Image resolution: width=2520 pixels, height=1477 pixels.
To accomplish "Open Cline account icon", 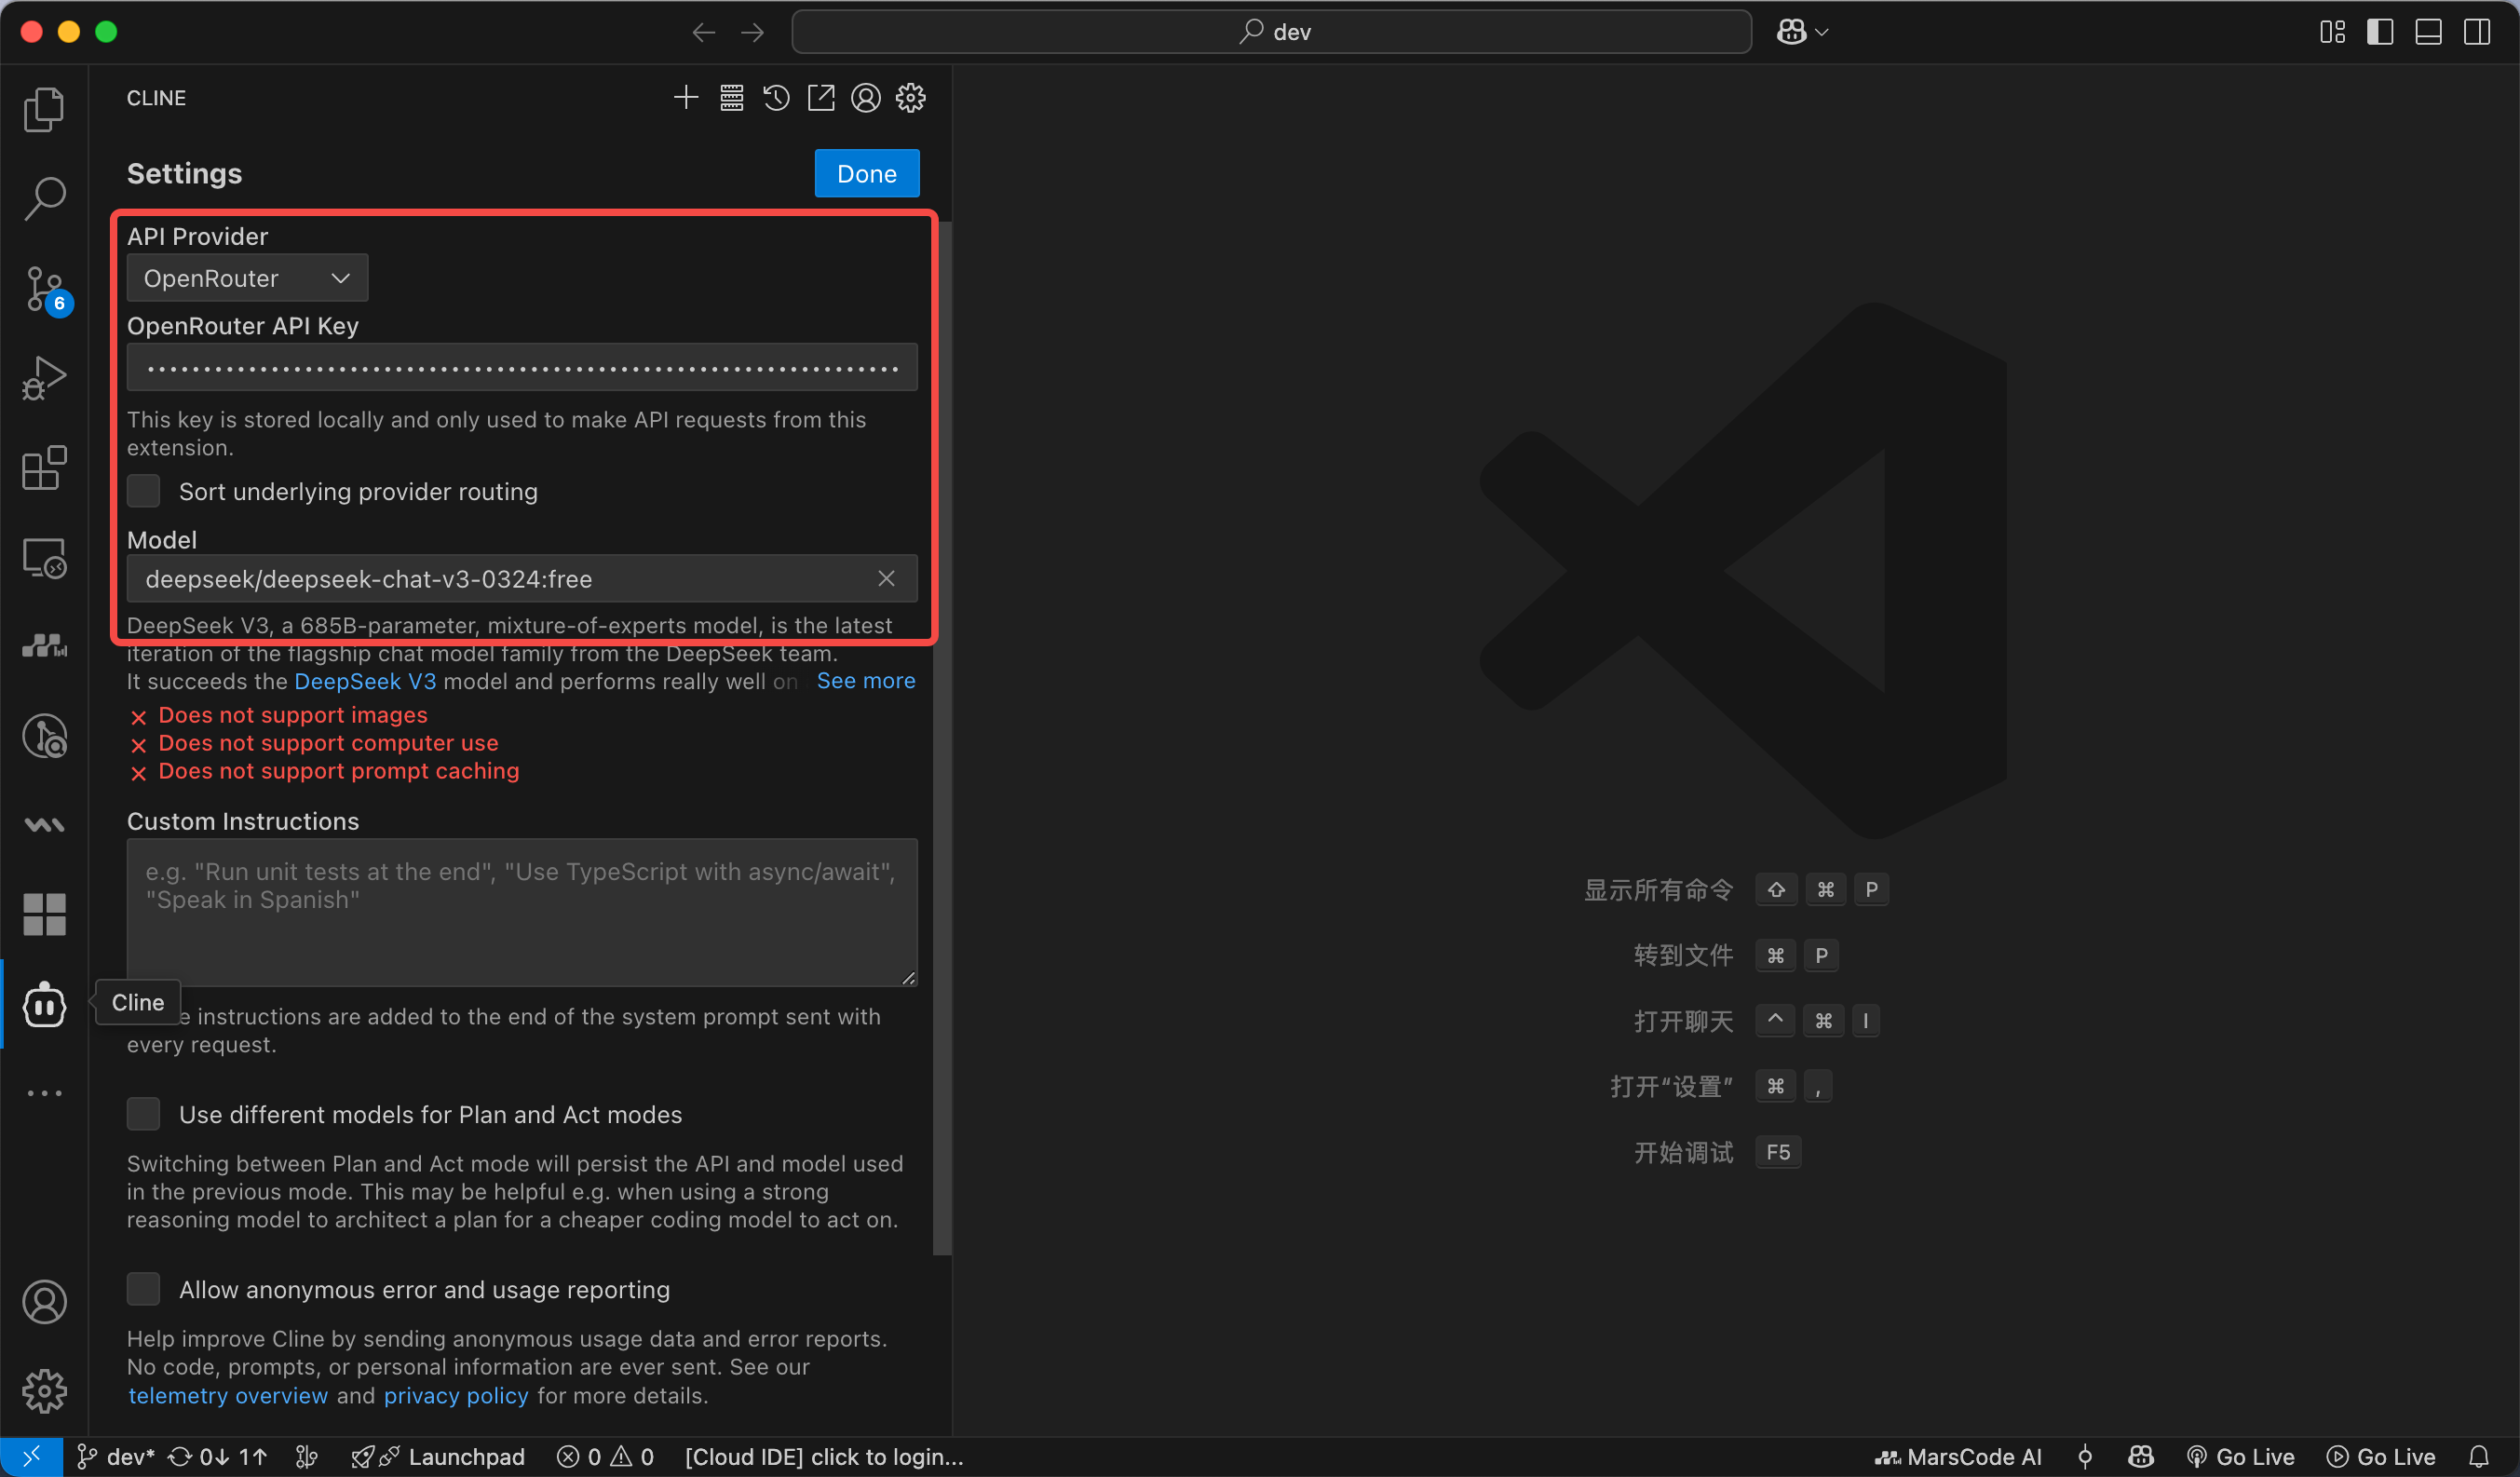I will (866, 98).
